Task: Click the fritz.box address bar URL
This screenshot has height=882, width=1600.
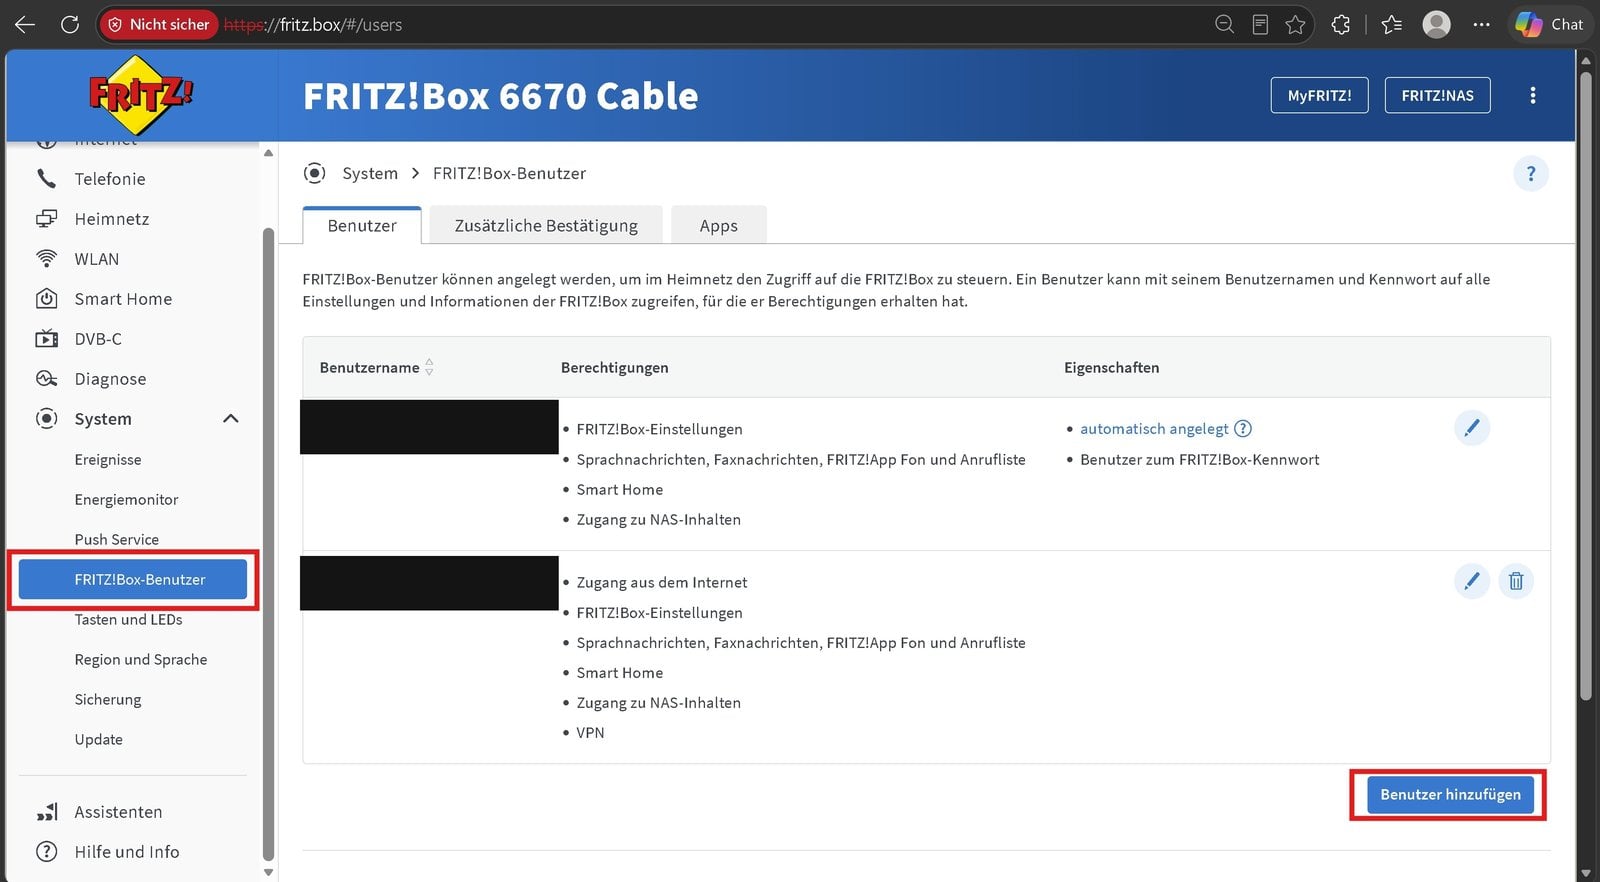Action: (x=313, y=25)
